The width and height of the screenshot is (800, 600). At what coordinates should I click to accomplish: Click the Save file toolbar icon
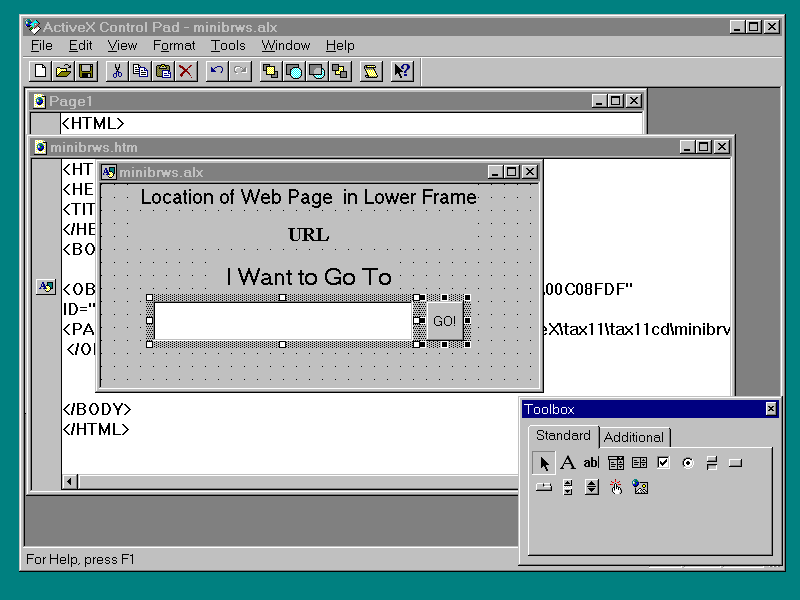point(86,71)
